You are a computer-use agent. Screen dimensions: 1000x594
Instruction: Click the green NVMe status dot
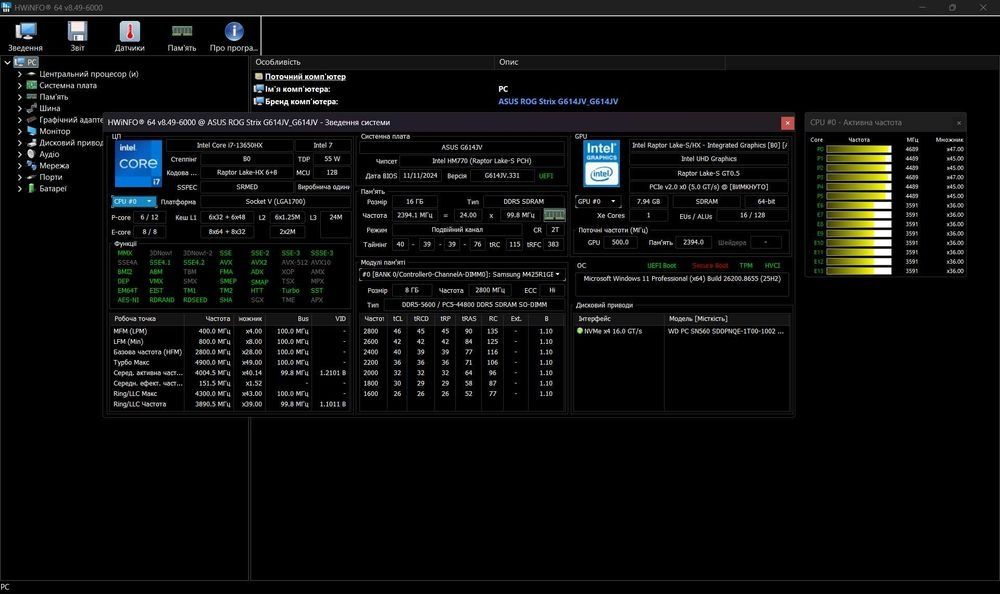[580, 331]
